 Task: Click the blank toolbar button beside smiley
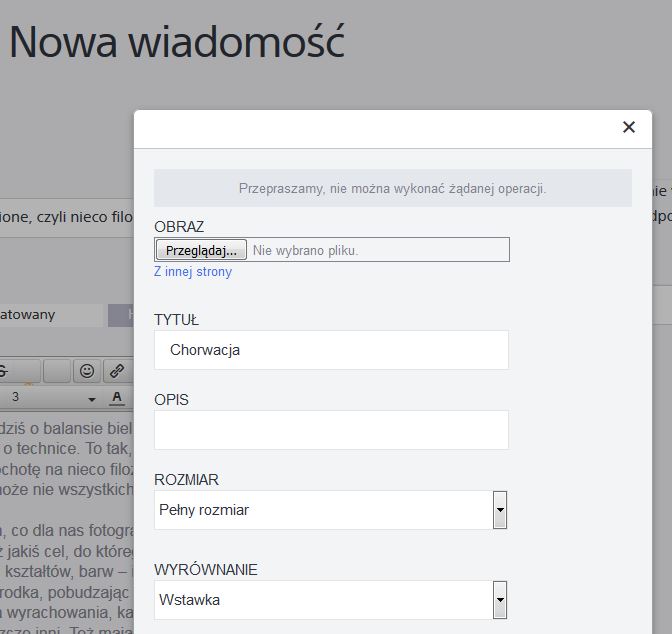point(57,371)
